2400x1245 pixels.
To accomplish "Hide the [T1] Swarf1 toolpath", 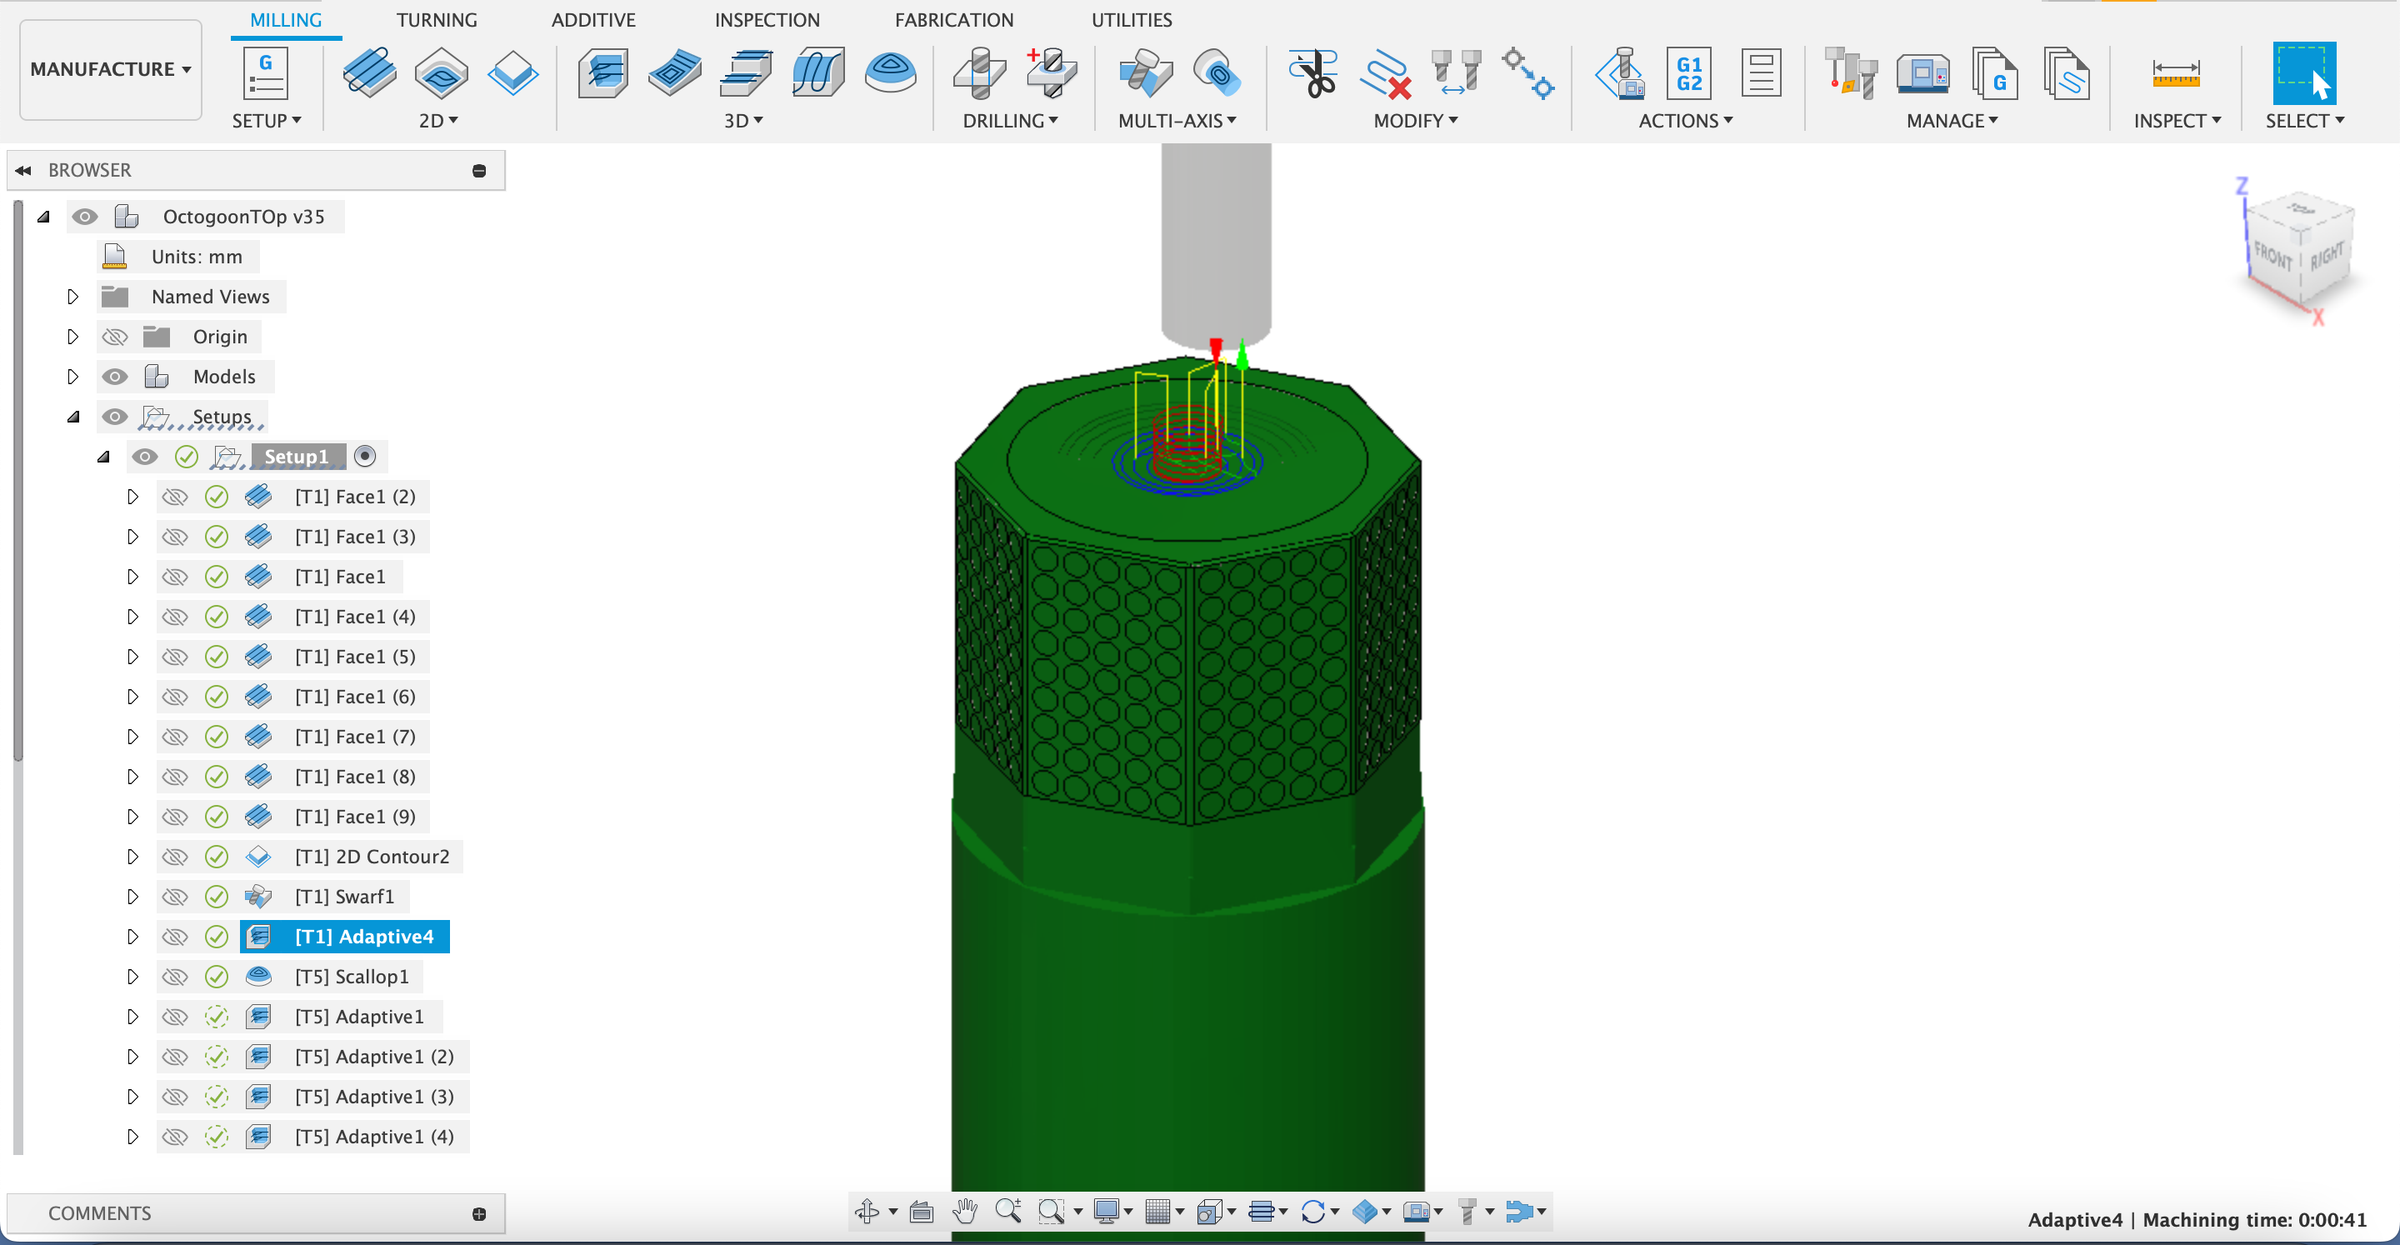I will [175, 896].
